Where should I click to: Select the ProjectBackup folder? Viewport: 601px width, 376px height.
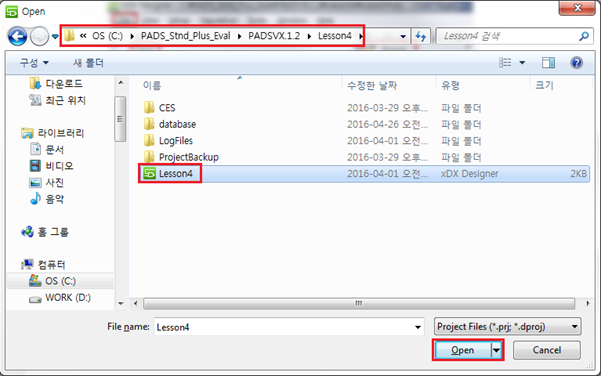(x=189, y=158)
